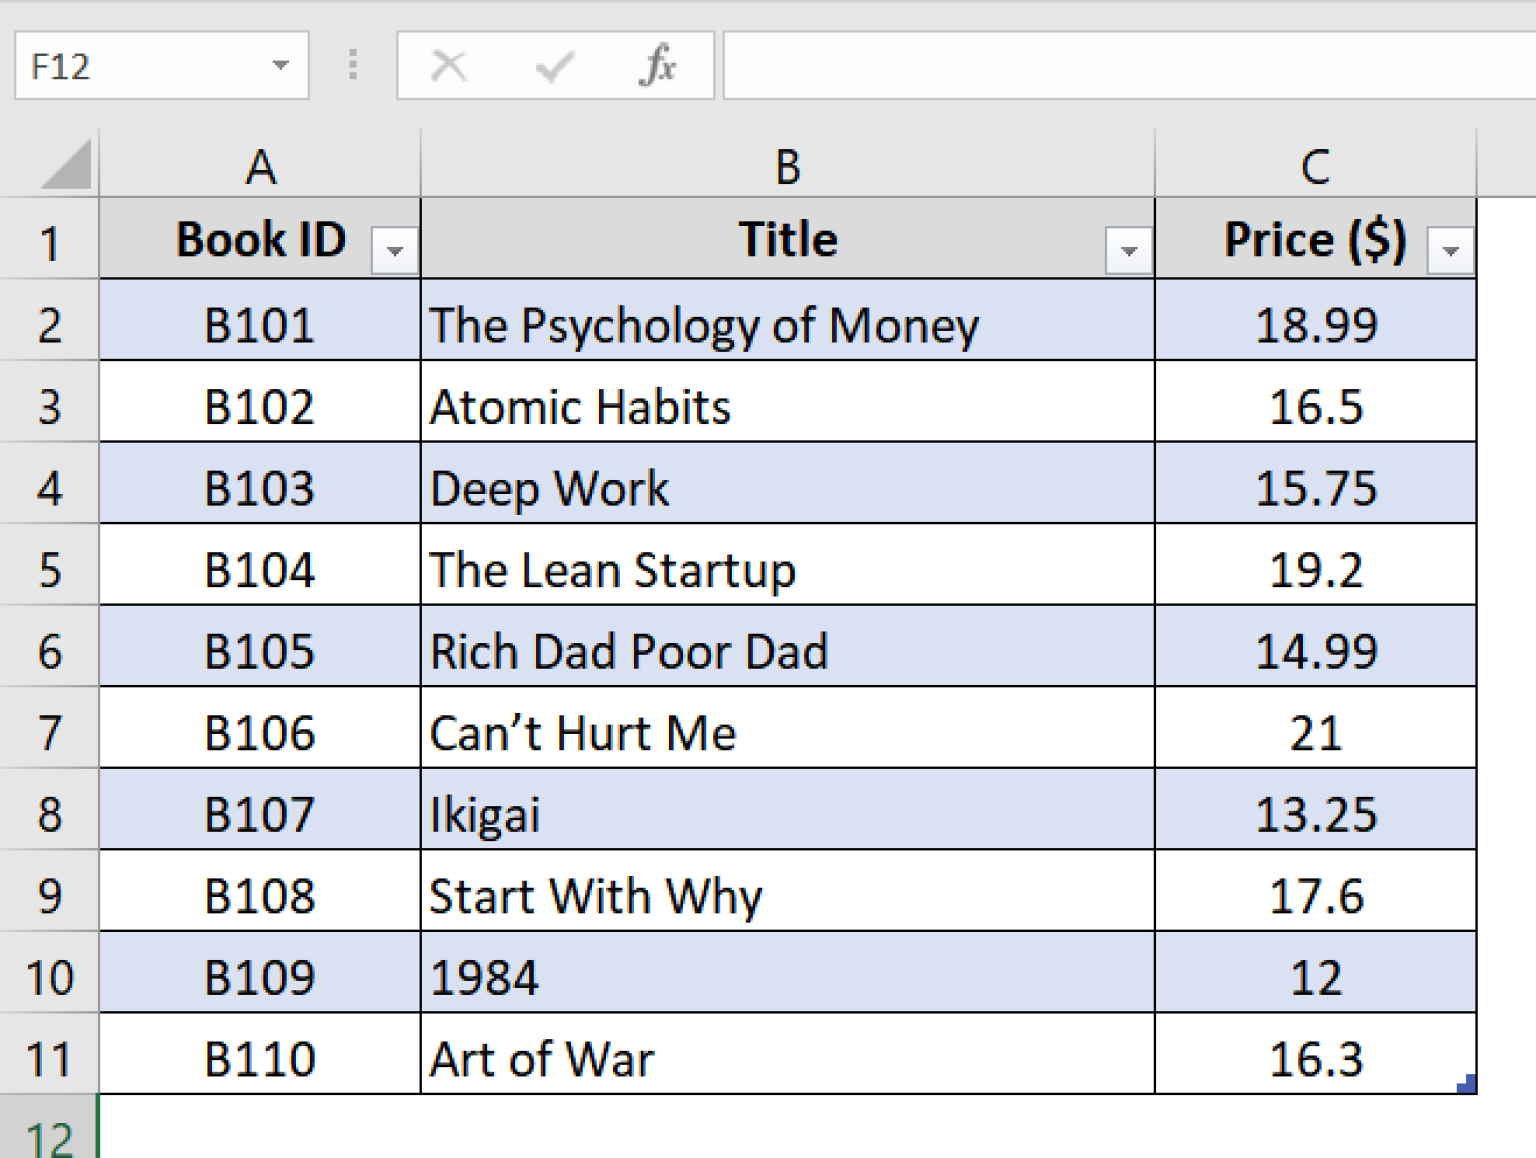The width and height of the screenshot is (1536, 1158).
Task: Click the fill handle on cell C11
Action: pos(1467,1082)
